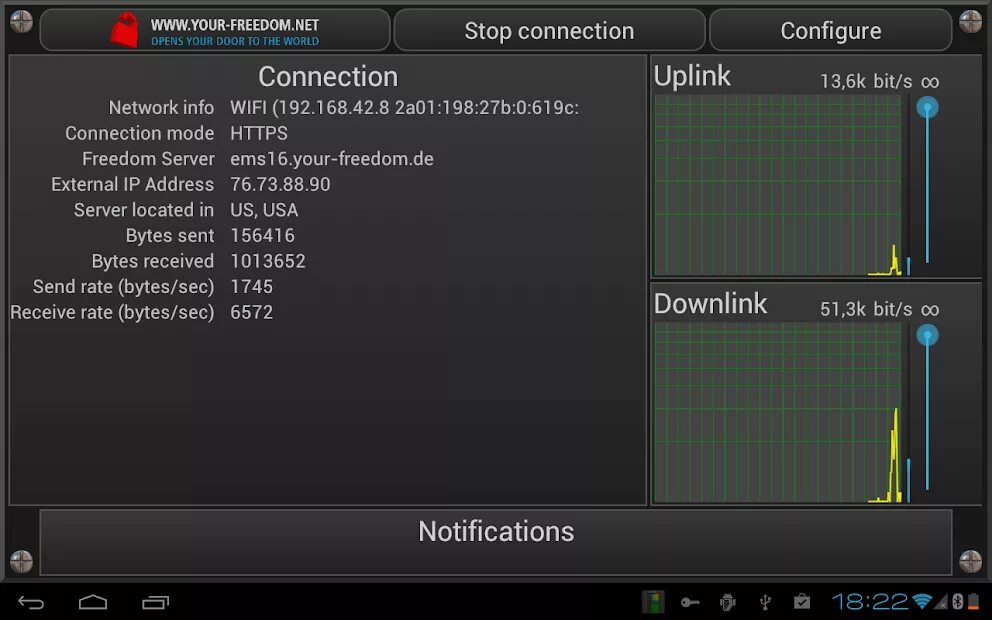Open the recent apps icon
The image size is (992, 620).
point(156,602)
